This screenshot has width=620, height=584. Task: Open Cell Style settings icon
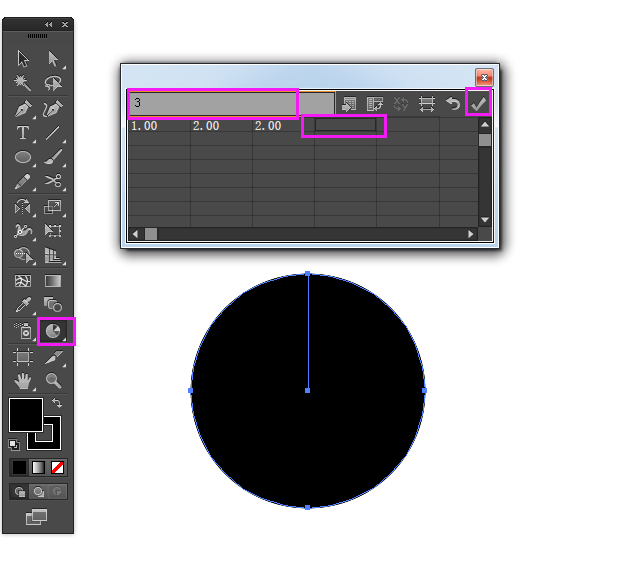pyautogui.click(x=427, y=104)
